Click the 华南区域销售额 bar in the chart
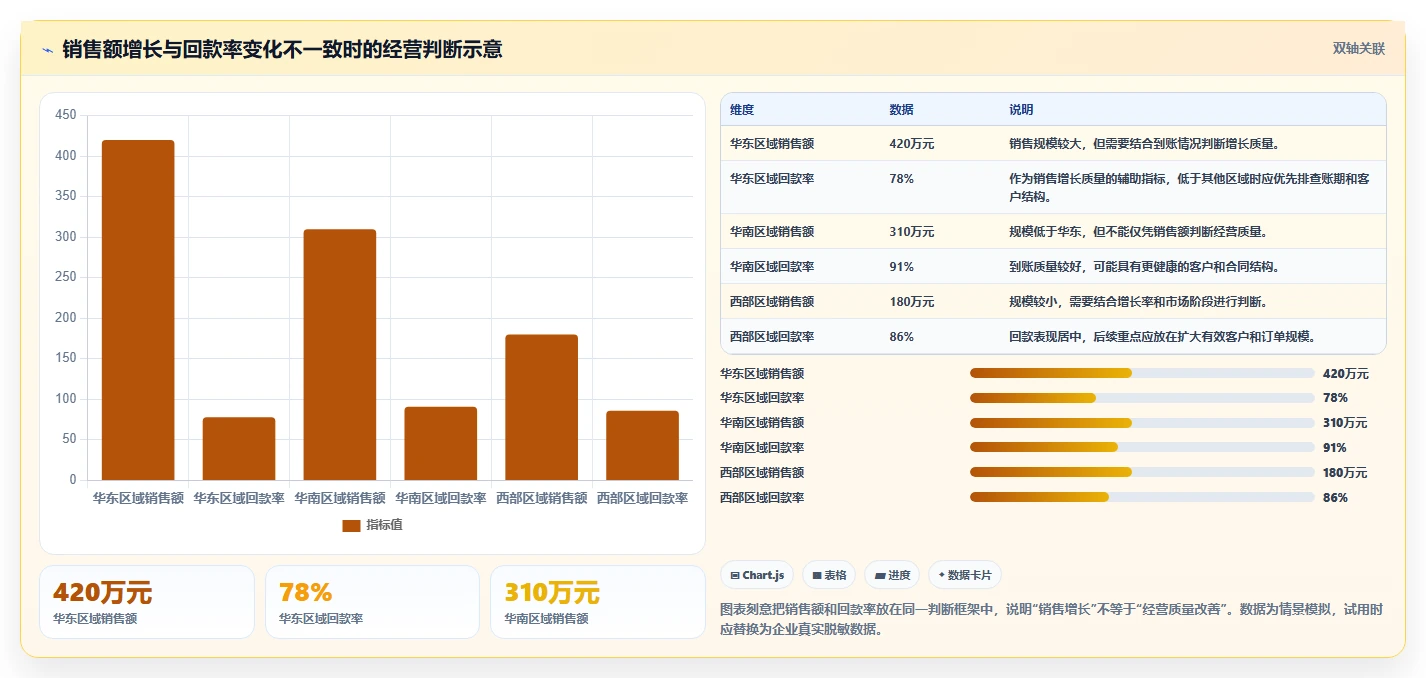The image size is (1426, 678). coord(340,355)
